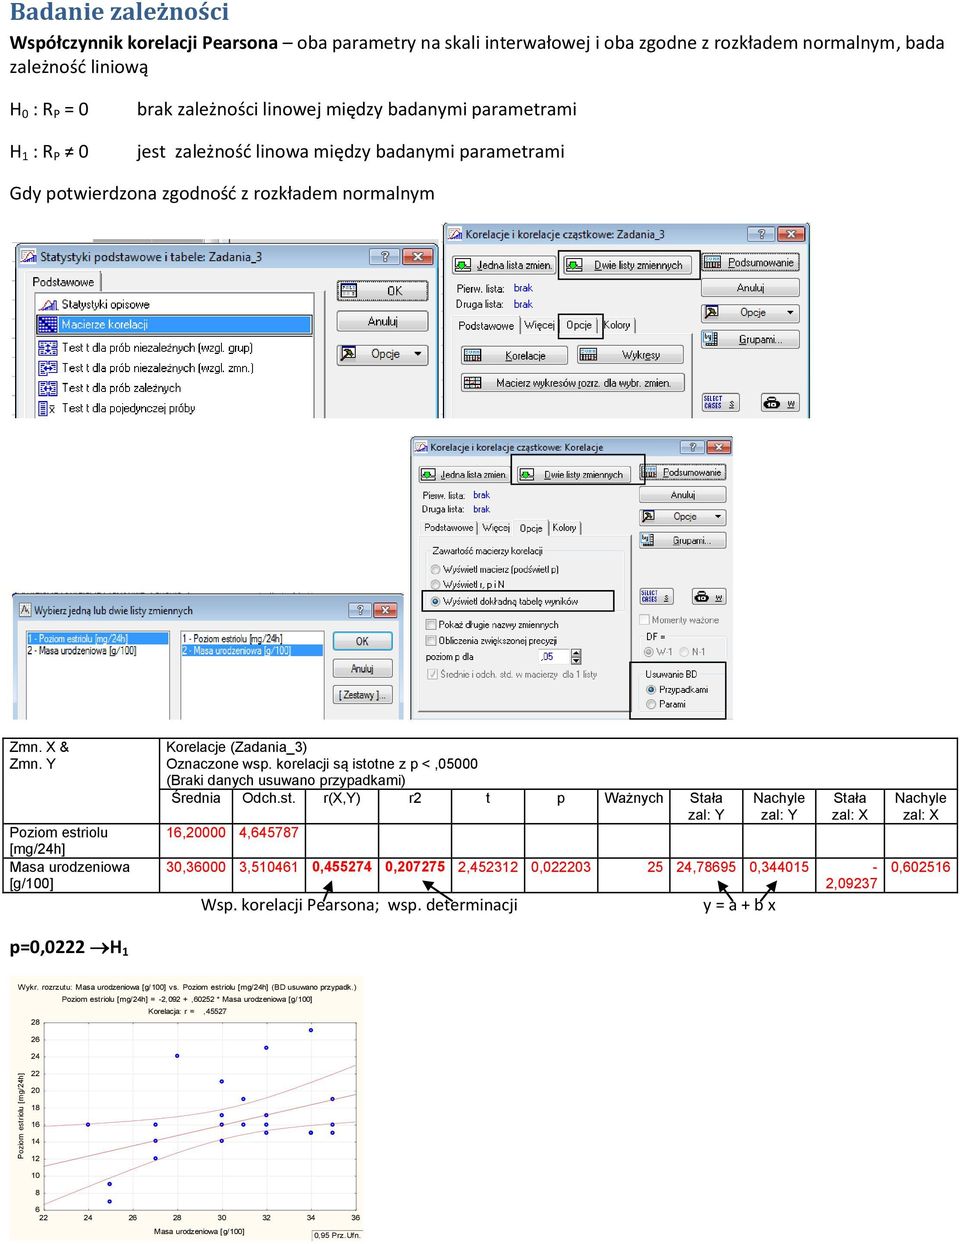Click weight W icon in Korelacje options window
The image size is (960, 1244).
[709, 596]
